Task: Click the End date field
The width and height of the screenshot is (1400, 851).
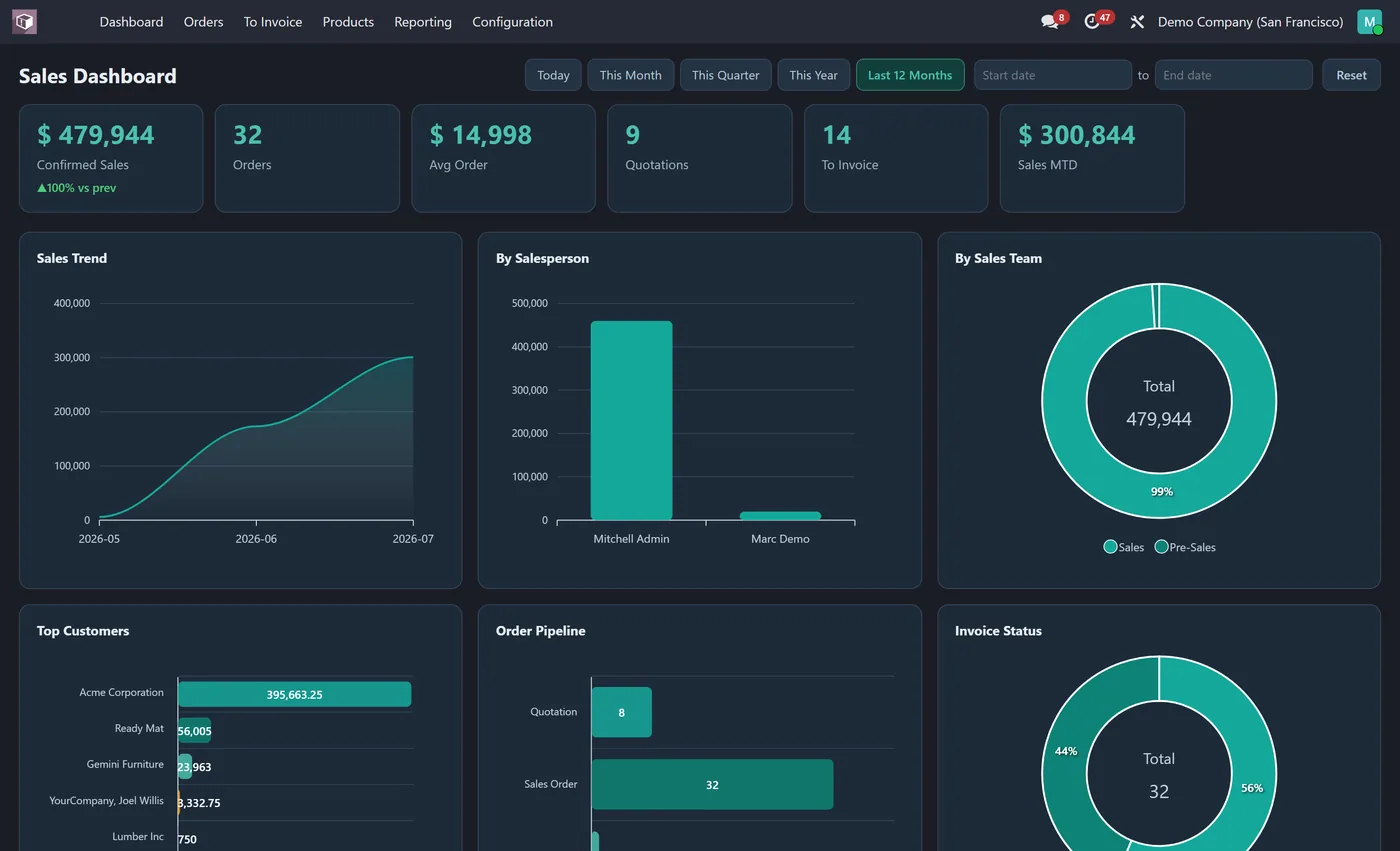Action: tap(1233, 75)
